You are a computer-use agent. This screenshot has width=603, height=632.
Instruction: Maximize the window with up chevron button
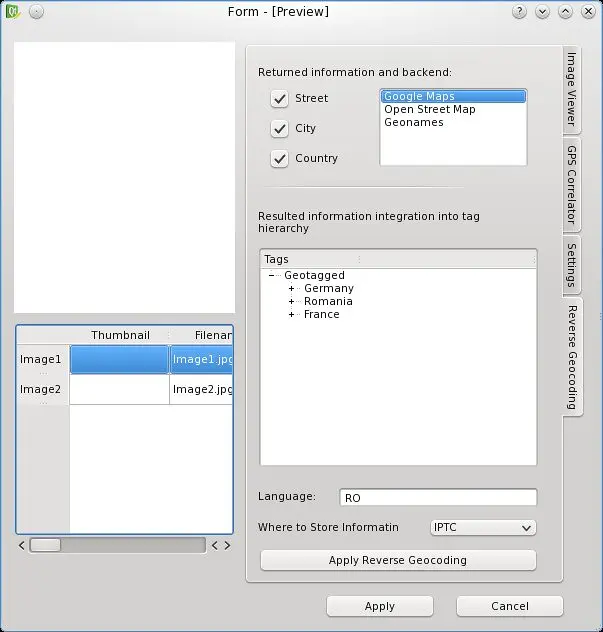coord(565,11)
